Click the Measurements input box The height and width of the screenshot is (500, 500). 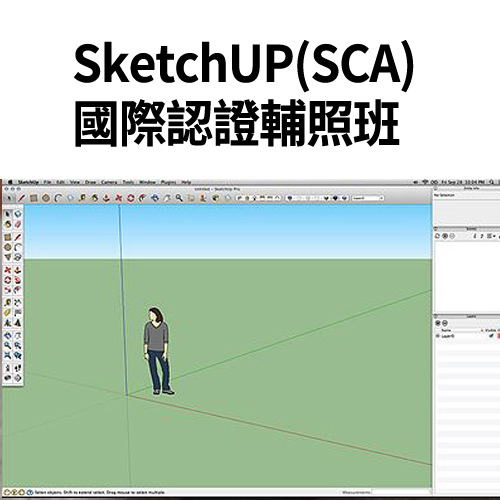point(401,492)
